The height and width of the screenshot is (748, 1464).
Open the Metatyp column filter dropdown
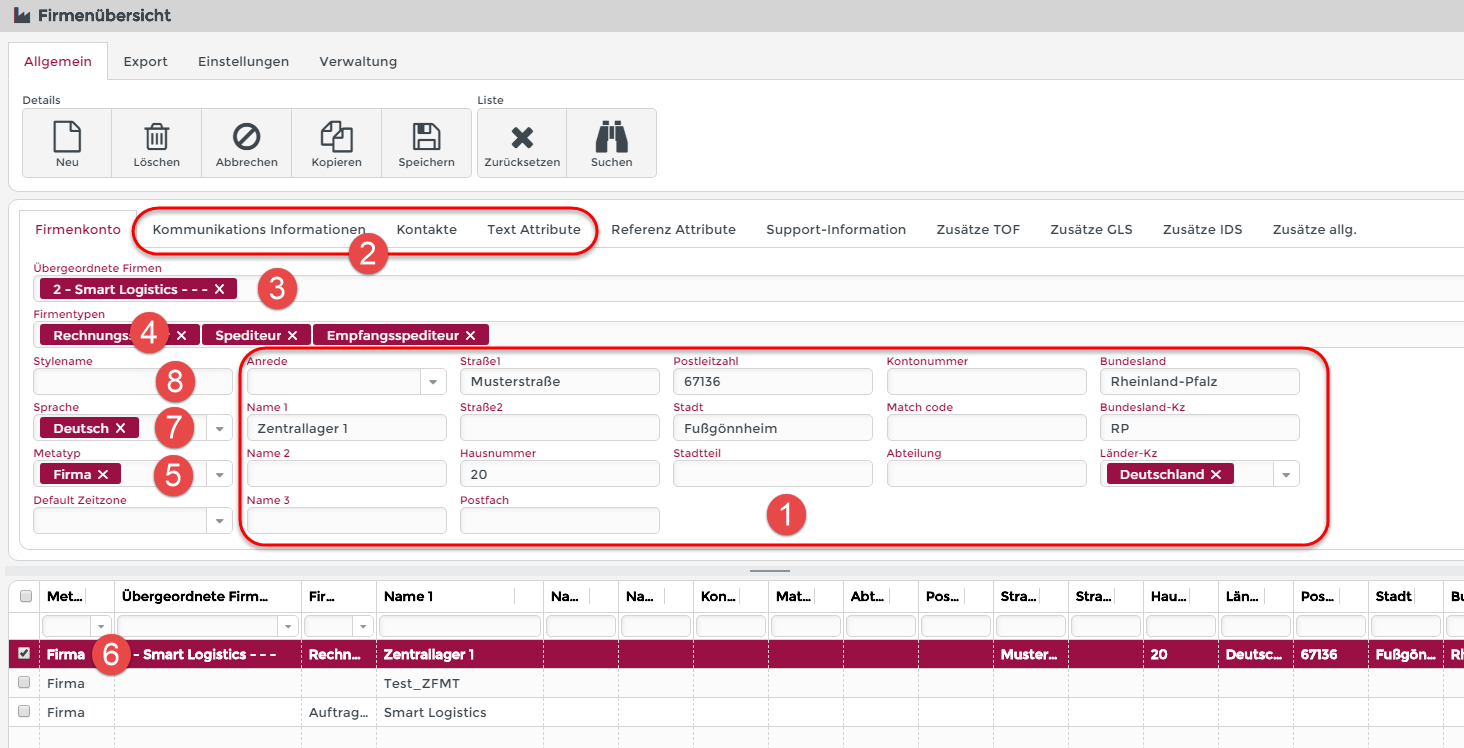pyautogui.click(x=99, y=626)
